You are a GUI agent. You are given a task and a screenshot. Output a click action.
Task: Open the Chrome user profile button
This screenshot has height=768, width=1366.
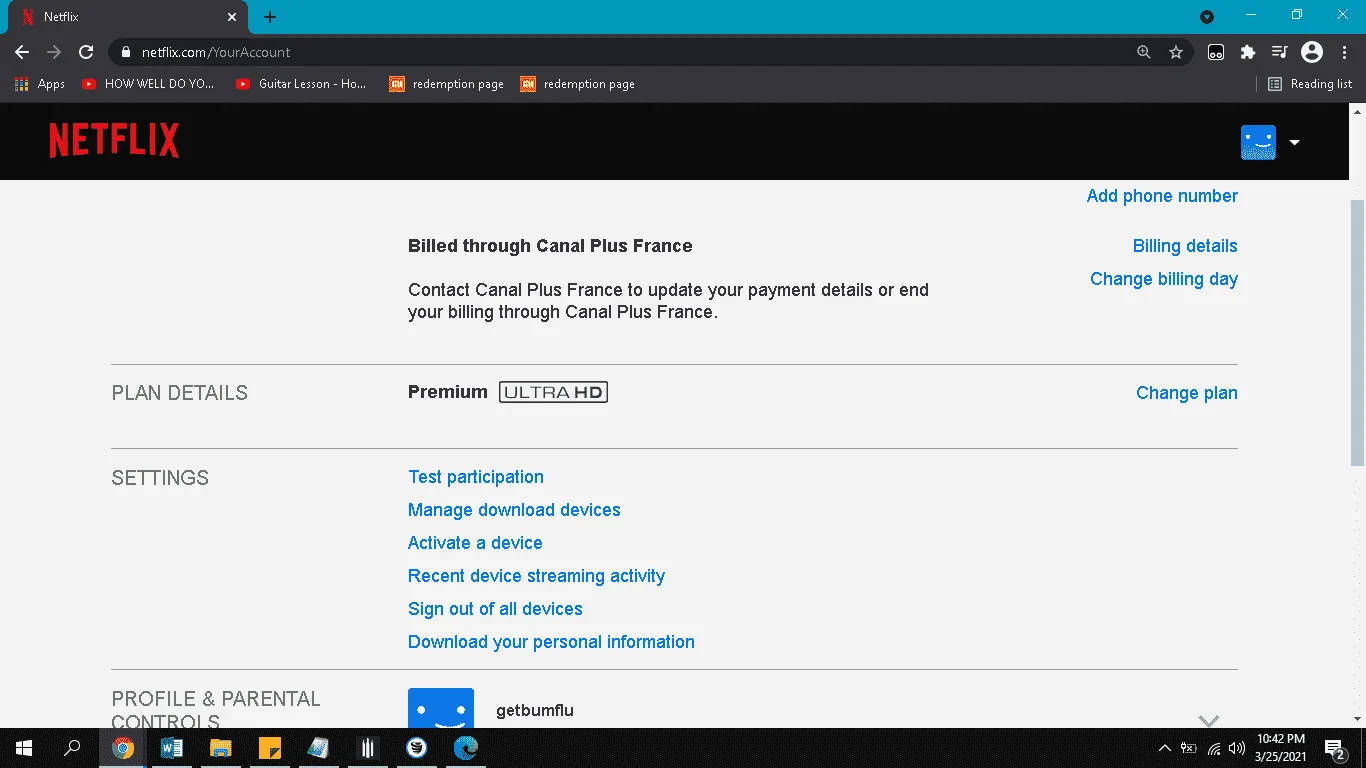tap(1312, 52)
